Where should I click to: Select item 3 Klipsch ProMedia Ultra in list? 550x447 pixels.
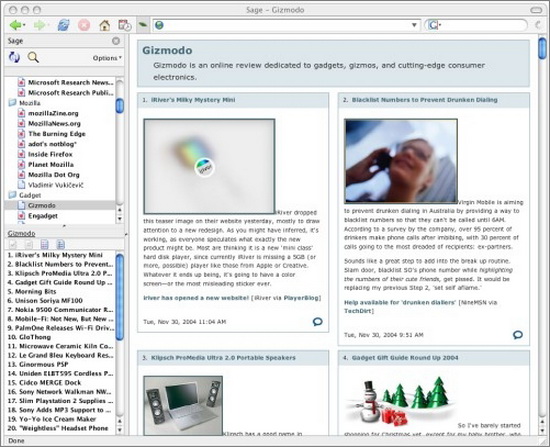(60, 273)
